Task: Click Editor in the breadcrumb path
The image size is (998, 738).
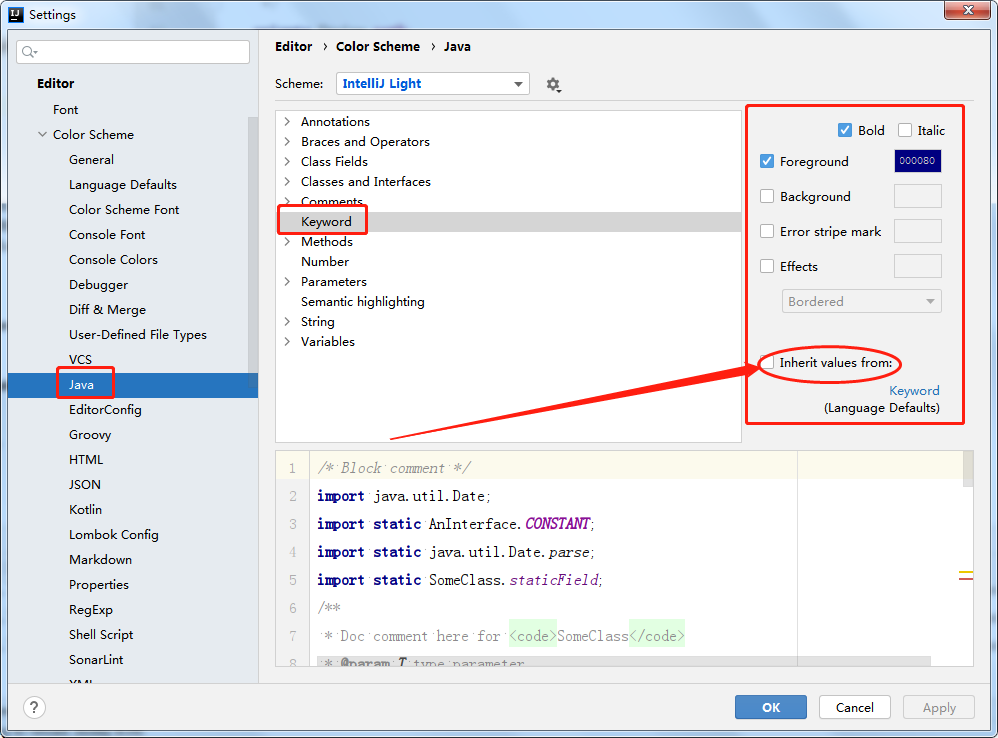Action: tap(293, 46)
